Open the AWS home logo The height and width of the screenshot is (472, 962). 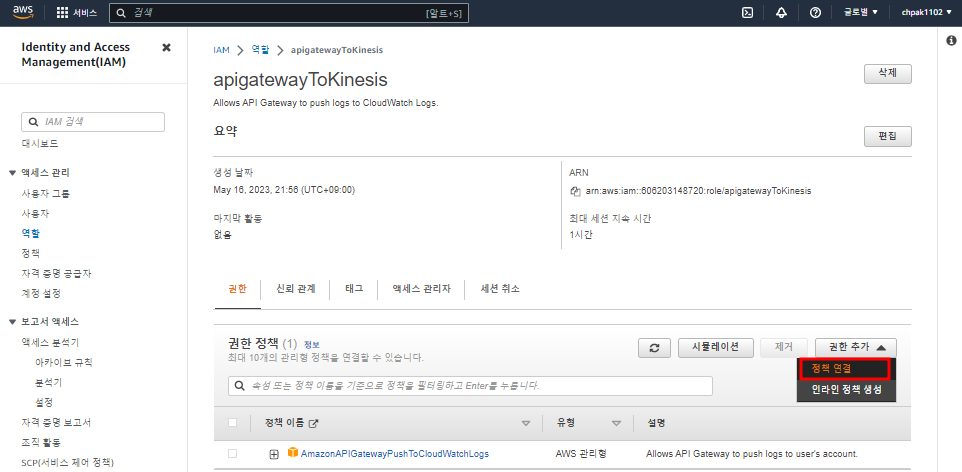[23, 12]
